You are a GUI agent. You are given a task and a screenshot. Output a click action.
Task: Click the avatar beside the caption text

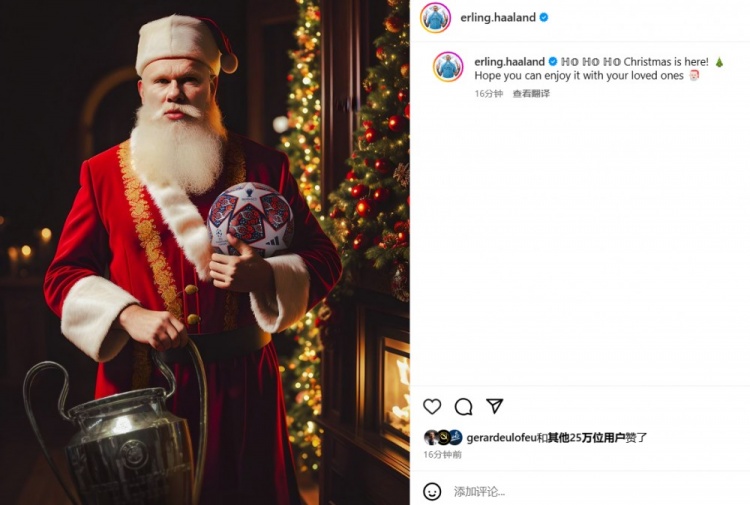[x=448, y=67]
